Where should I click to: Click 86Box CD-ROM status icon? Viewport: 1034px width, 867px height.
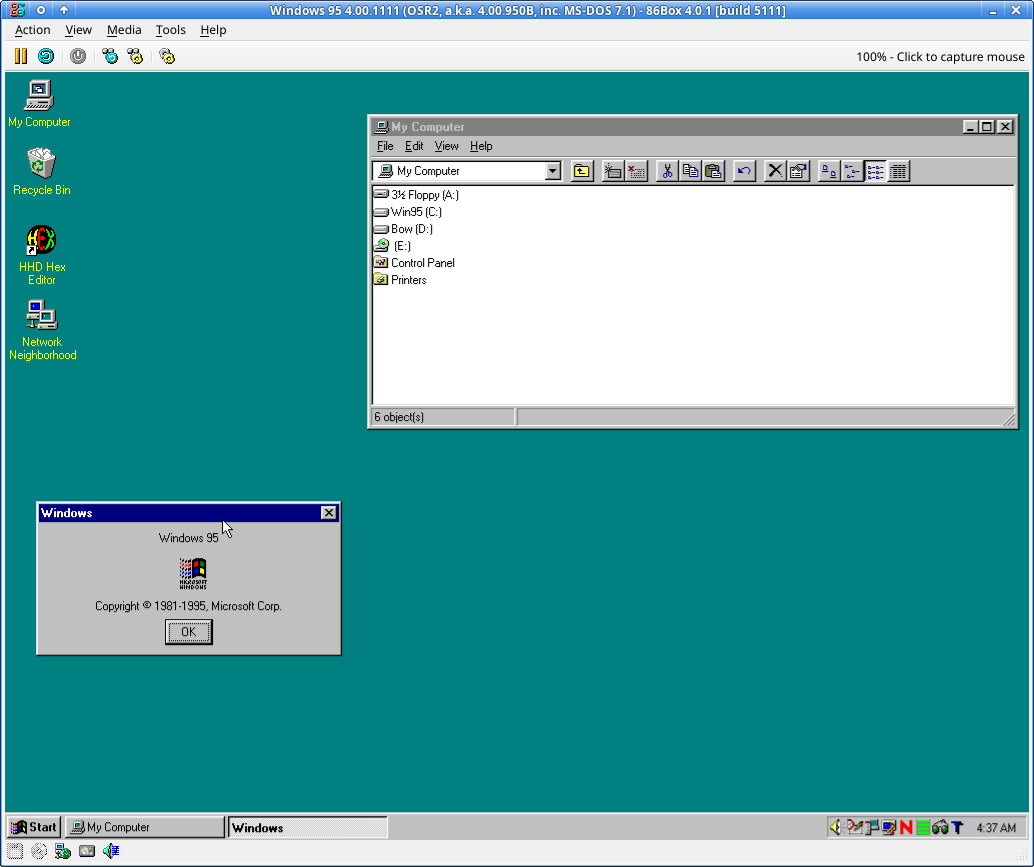[x=39, y=851]
